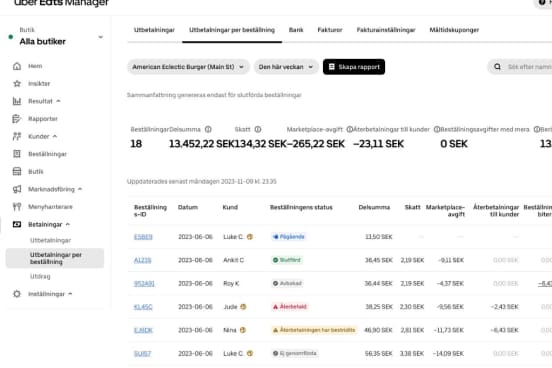
Task: Open order link A1Z18
Action: tap(143, 260)
